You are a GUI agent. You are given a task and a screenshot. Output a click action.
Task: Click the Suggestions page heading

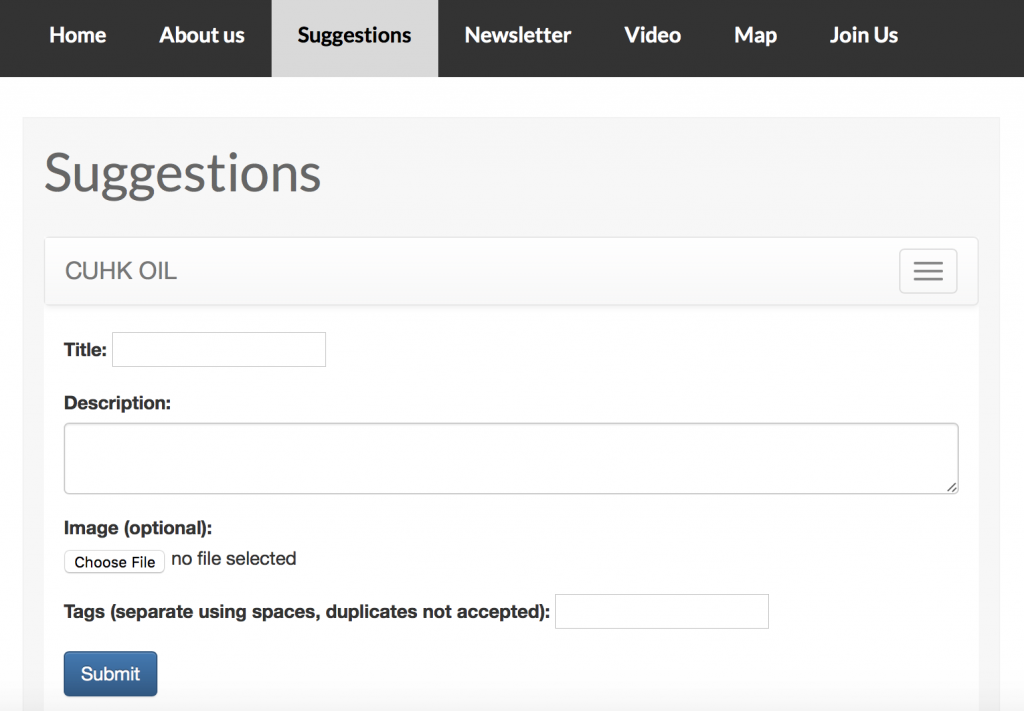coord(183,174)
